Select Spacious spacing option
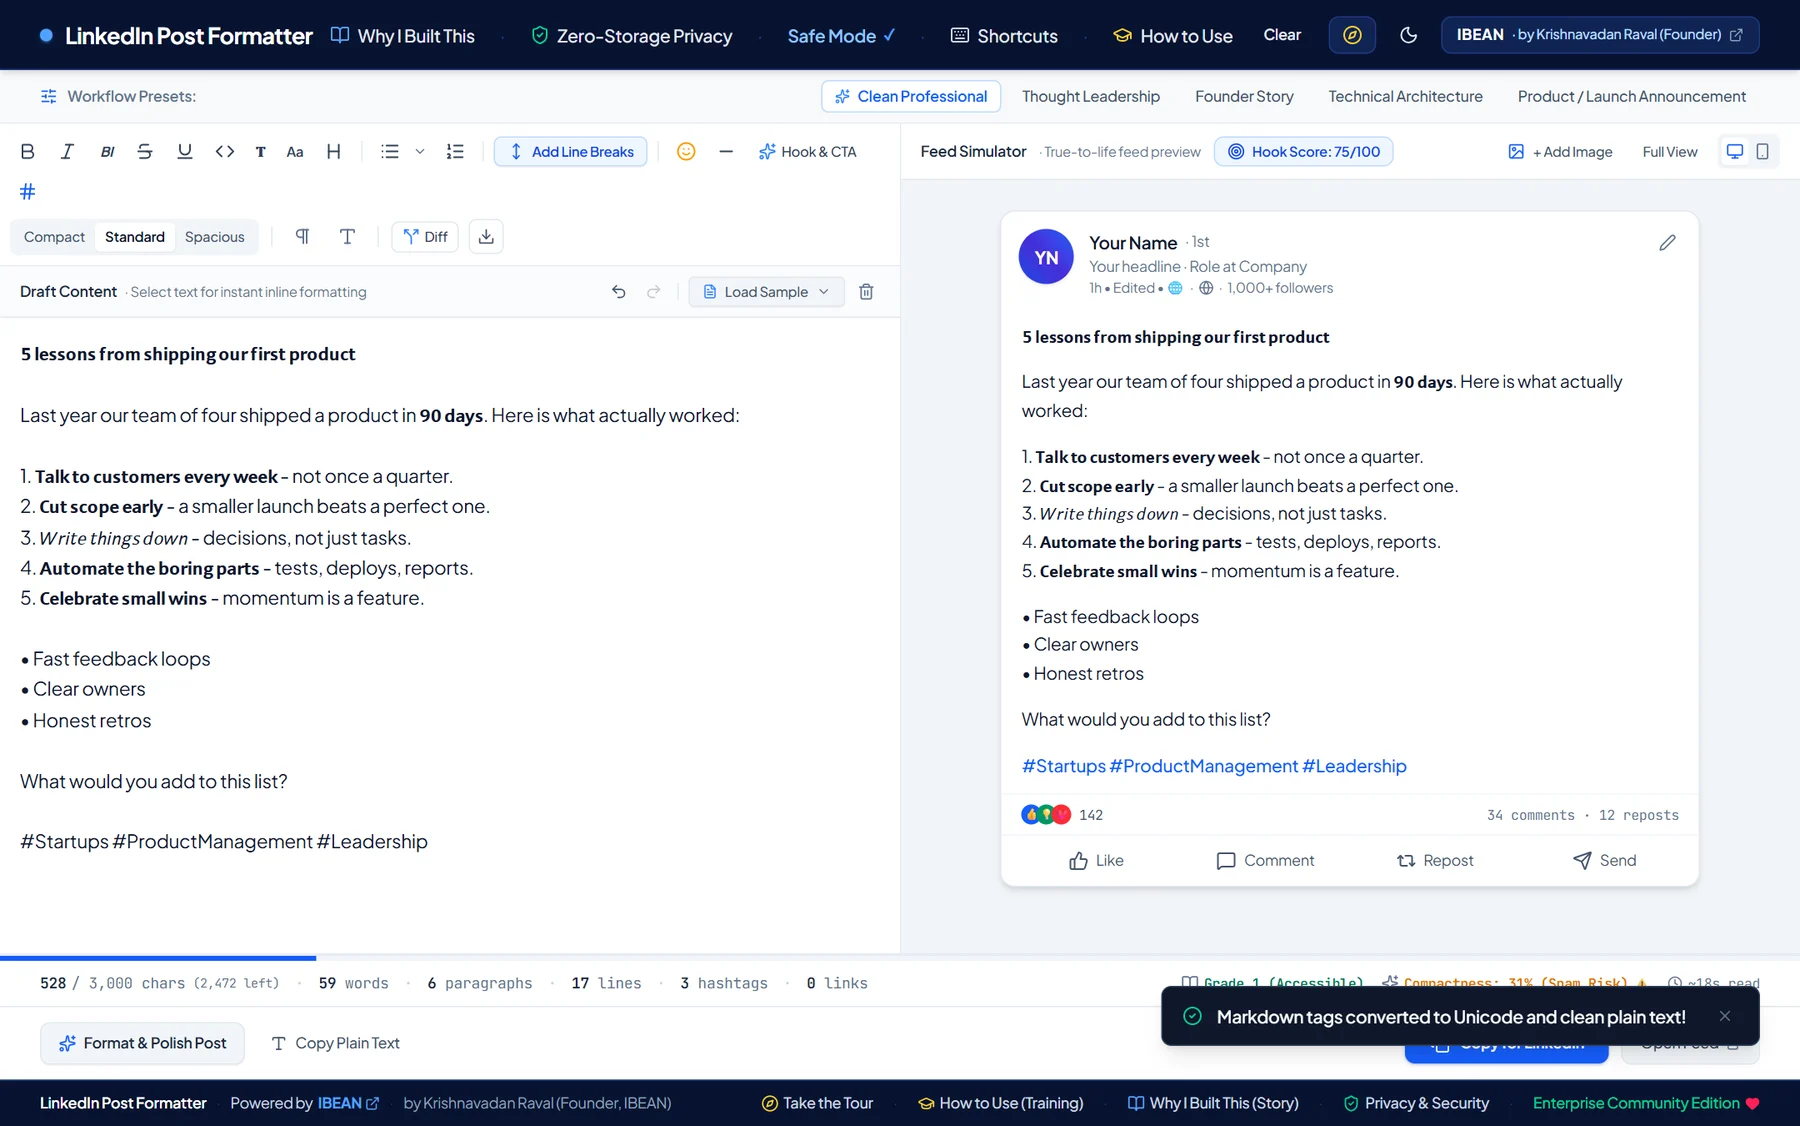 point(214,237)
